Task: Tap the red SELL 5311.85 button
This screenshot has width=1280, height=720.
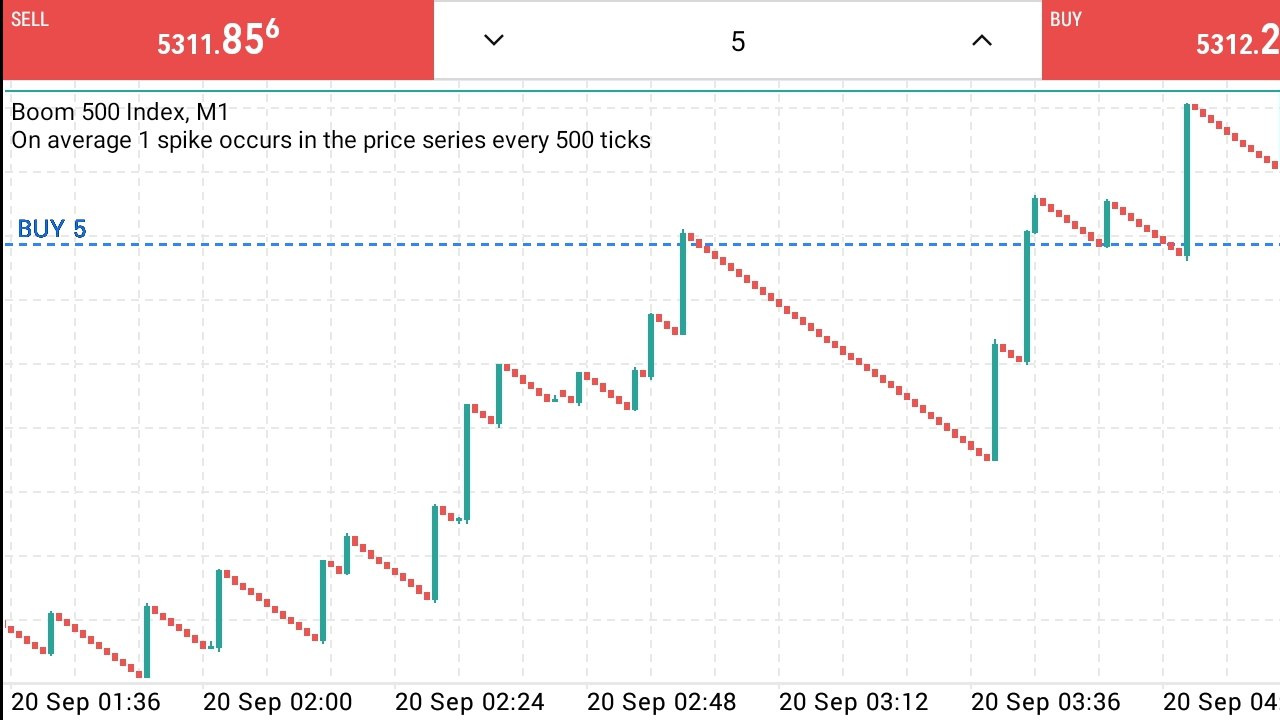Action: click(x=218, y=40)
